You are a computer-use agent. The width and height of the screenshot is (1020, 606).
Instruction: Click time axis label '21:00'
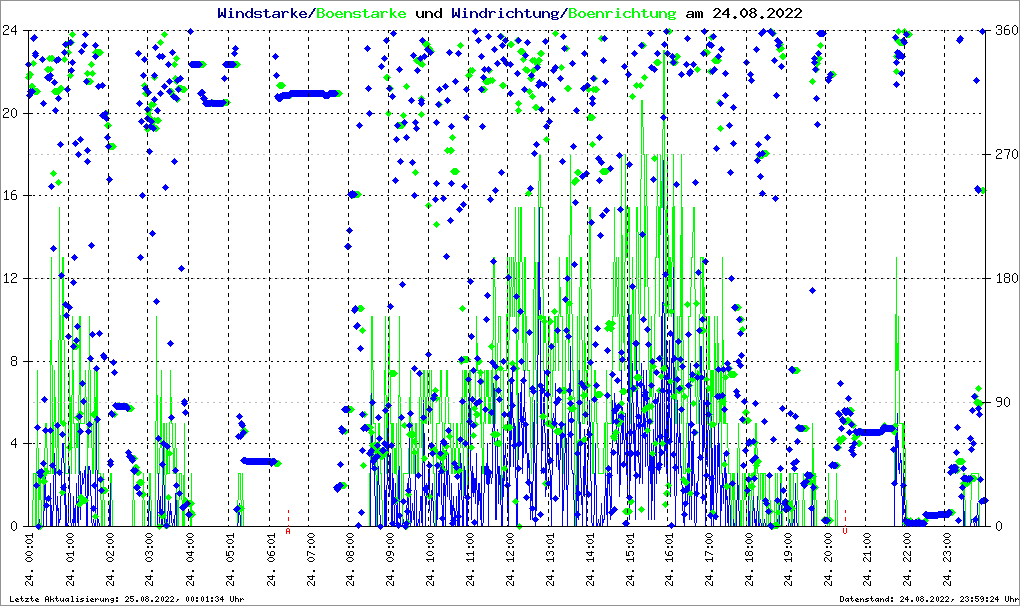point(866,549)
